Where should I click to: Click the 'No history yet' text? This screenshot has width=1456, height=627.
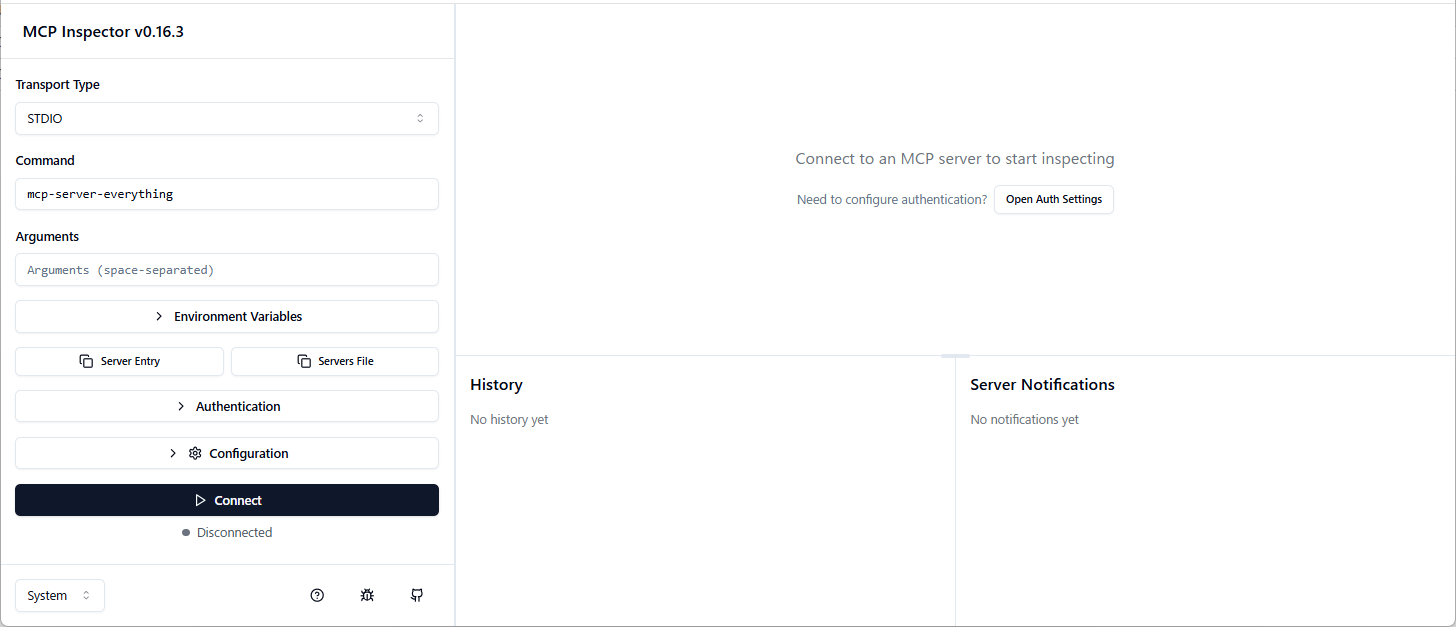509,419
